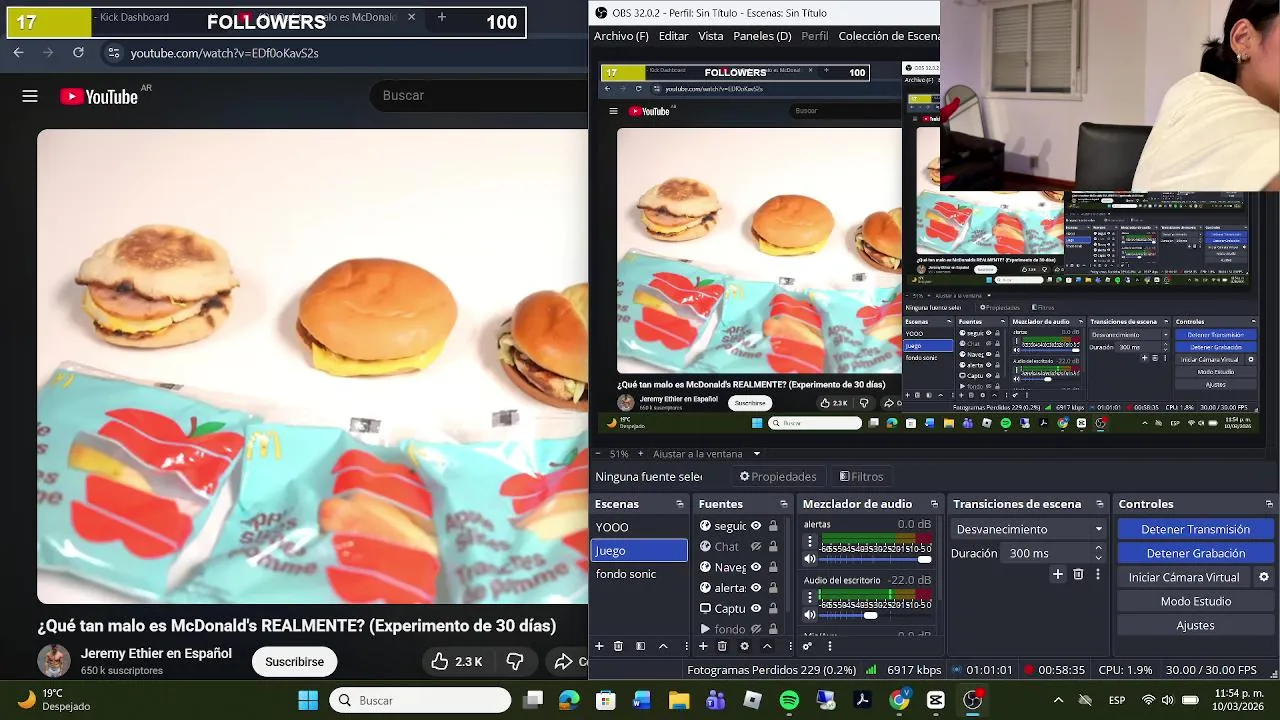
Task: Open virtual camera settings gear
Action: click(x=1264, y=577)
